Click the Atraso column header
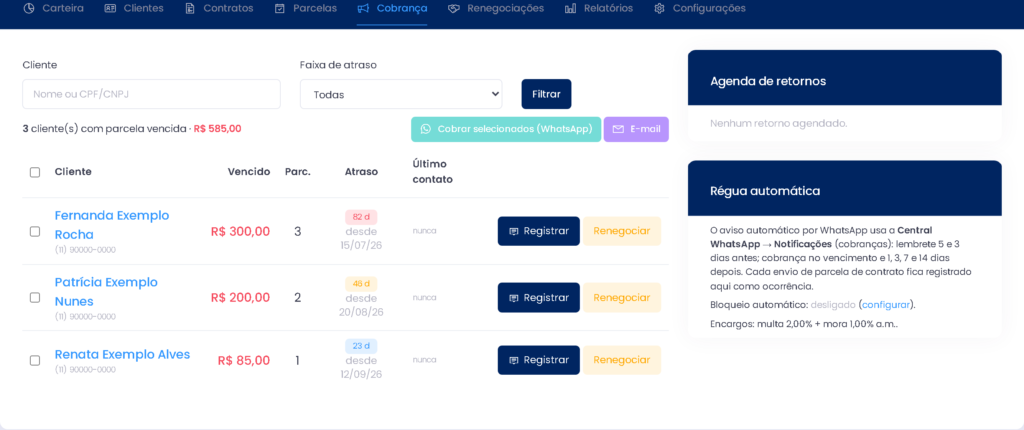Viewport: 1024px width, 430px height. point(361,172)
